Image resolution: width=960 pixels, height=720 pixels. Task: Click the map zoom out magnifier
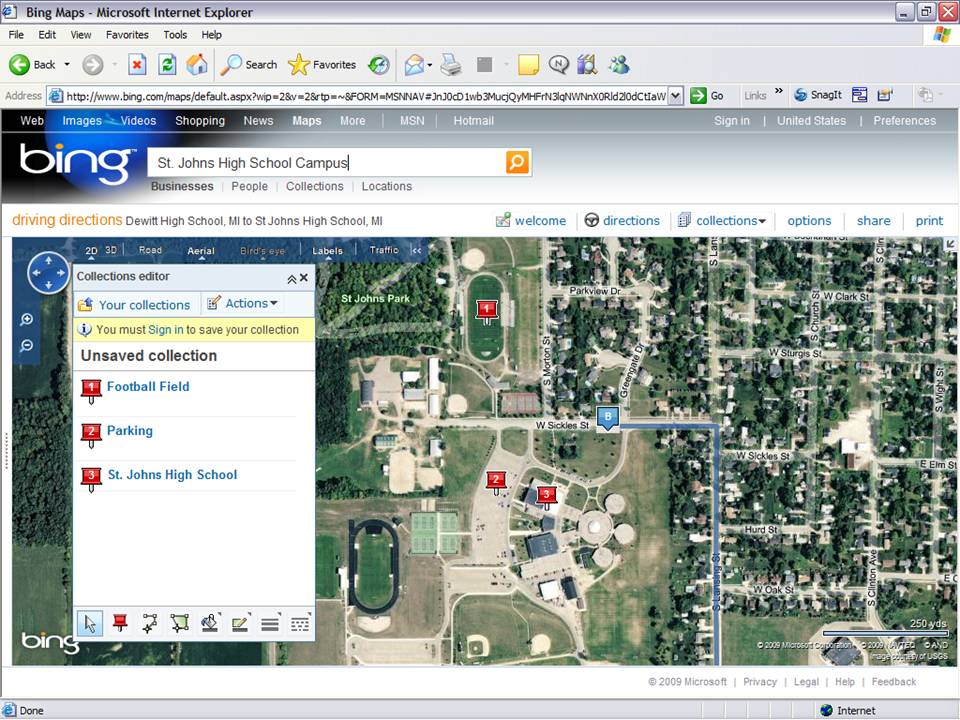point(26,347)
